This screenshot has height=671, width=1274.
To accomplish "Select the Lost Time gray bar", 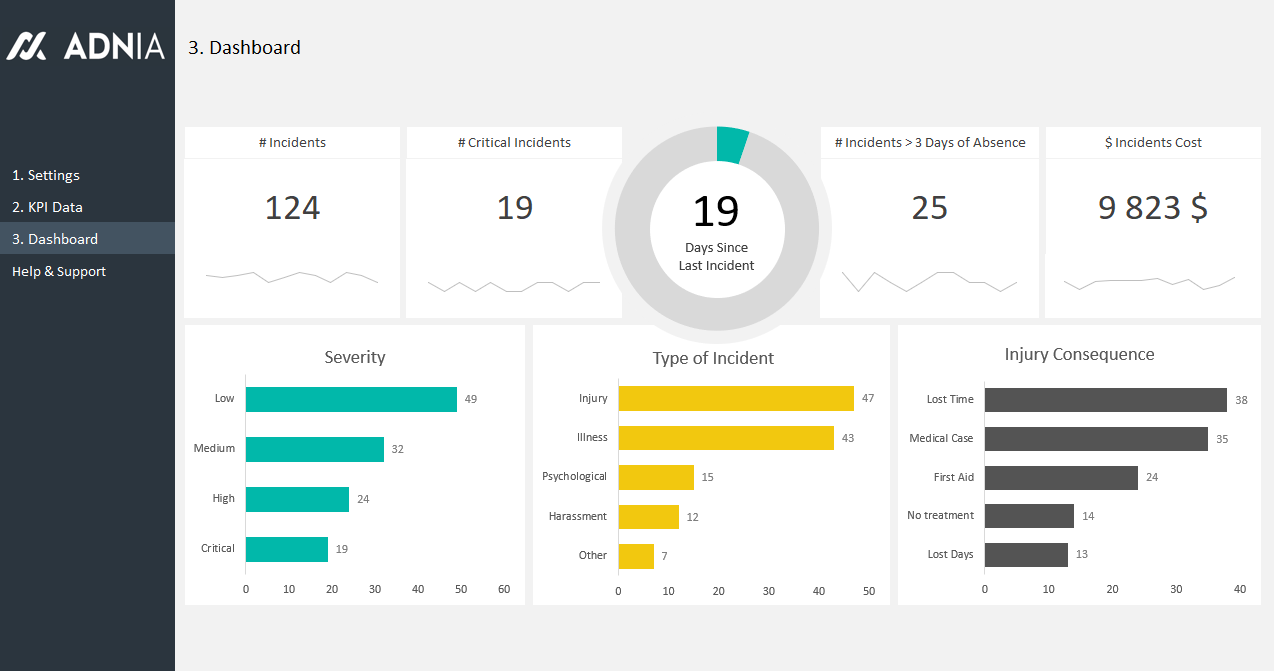I will (1105, 400).
